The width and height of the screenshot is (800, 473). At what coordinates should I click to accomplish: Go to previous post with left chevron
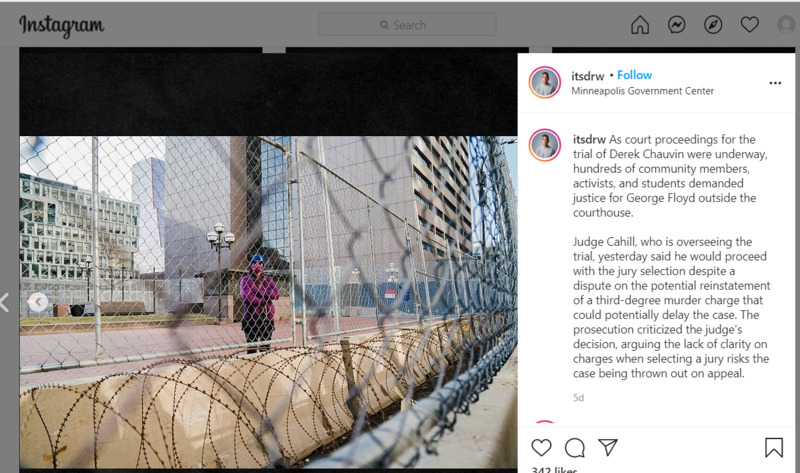click(x=5, y=302)
